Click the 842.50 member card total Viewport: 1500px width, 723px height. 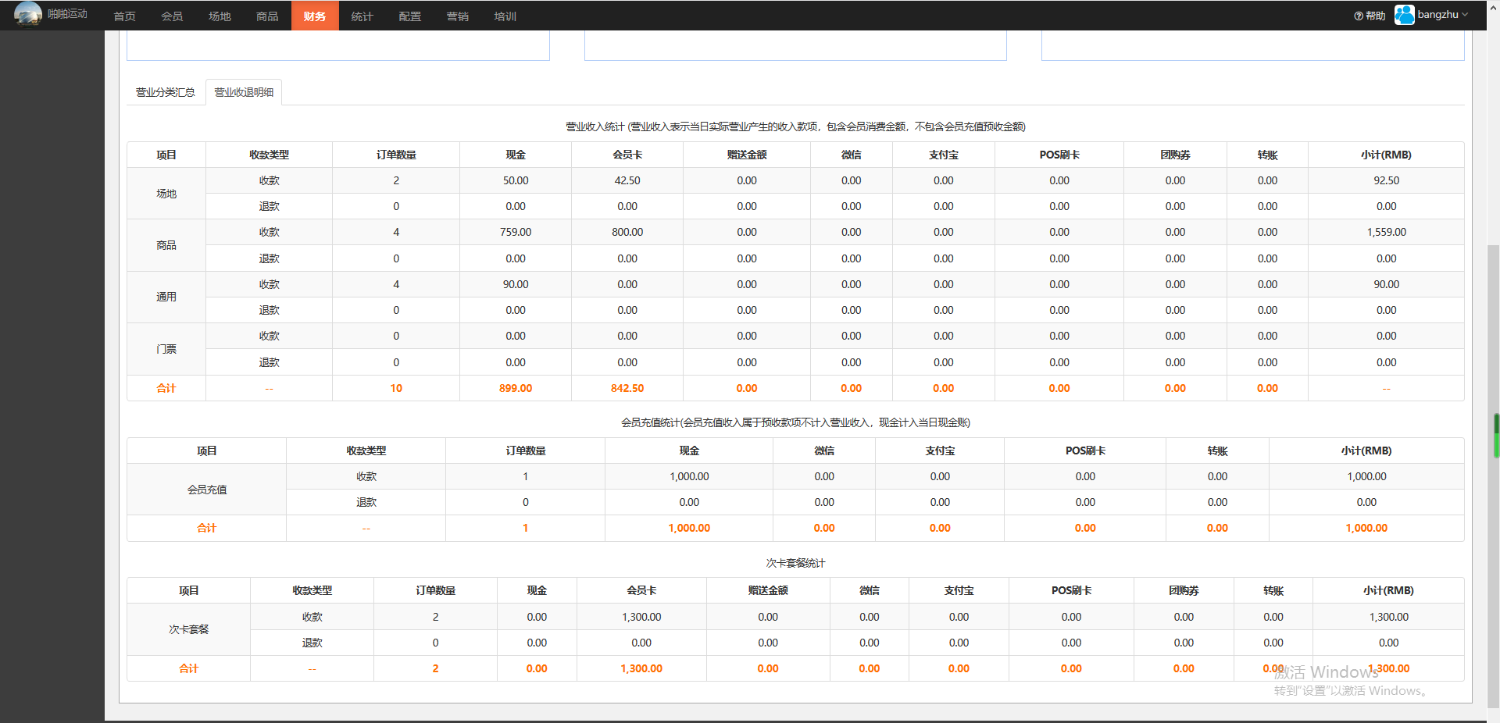(627, 388)
